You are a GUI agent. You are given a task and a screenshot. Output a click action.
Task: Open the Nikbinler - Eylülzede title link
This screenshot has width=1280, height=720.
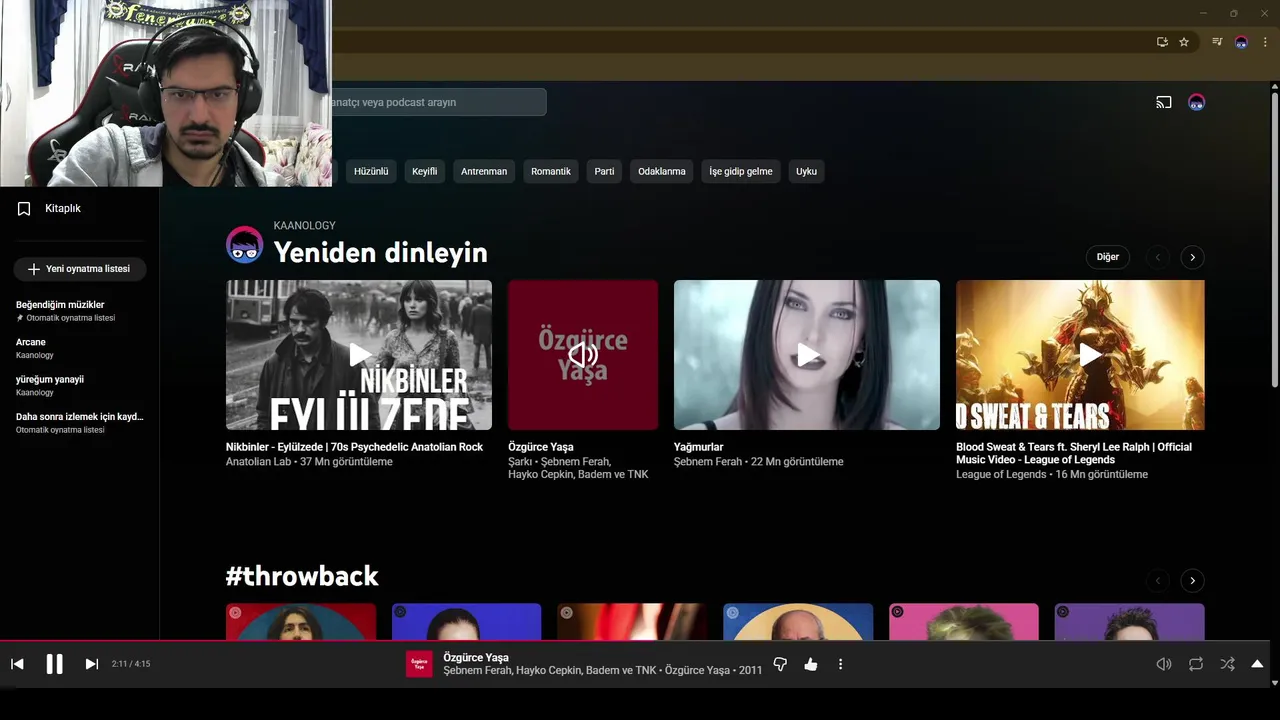[354, 447]
